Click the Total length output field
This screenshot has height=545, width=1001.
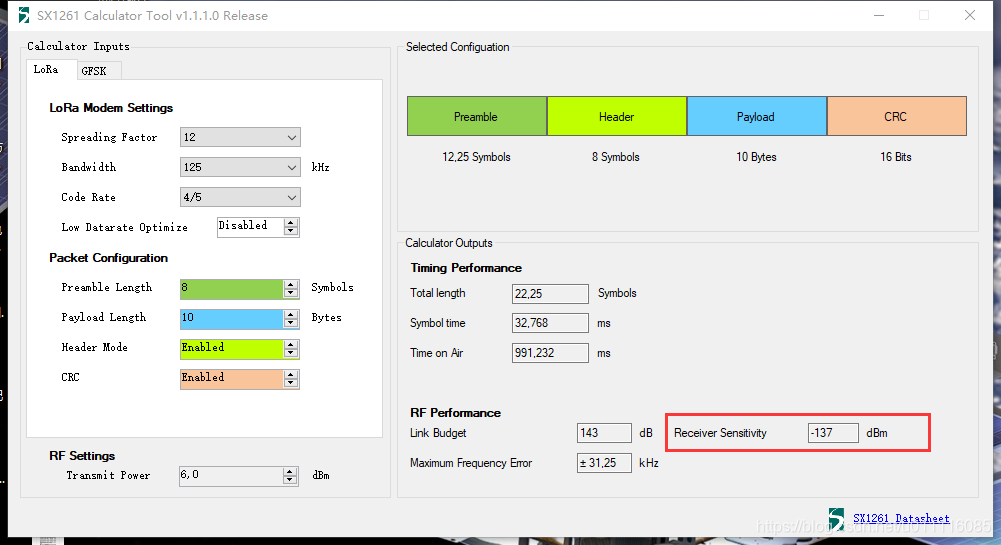550,294
